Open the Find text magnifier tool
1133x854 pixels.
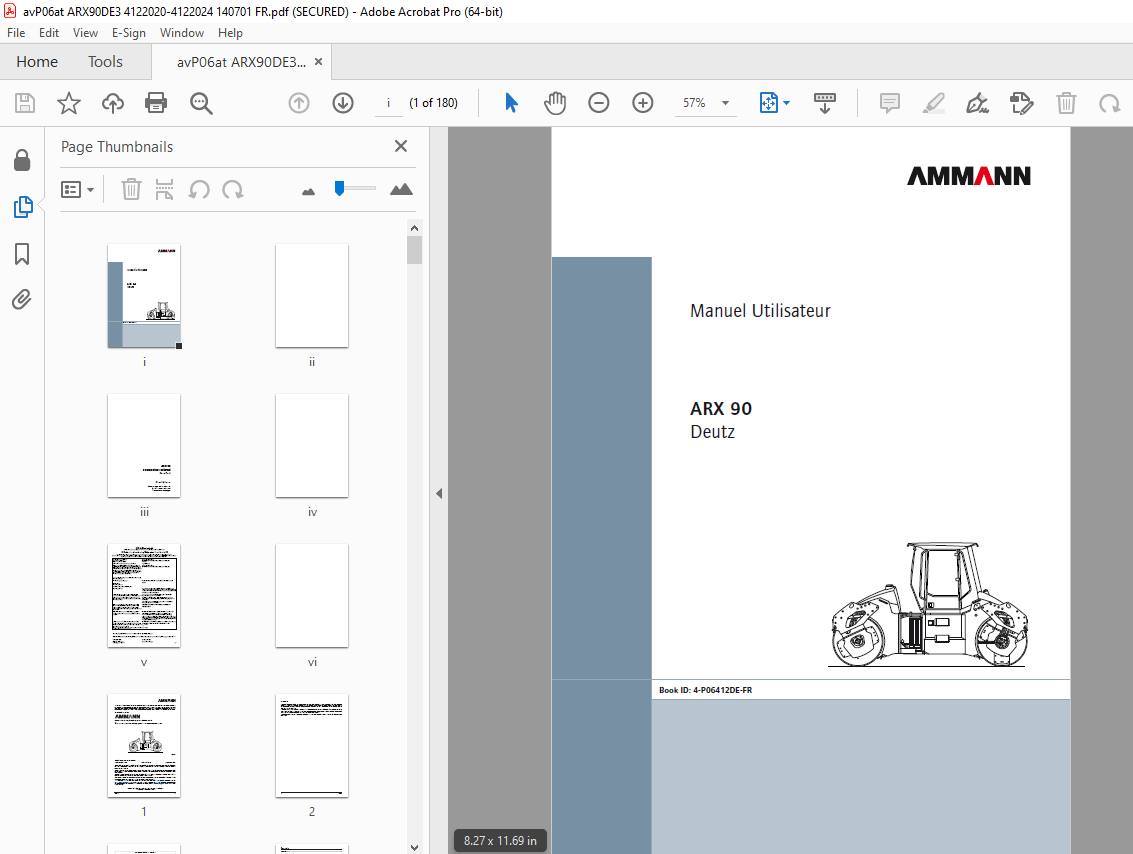tap(201, 103)
